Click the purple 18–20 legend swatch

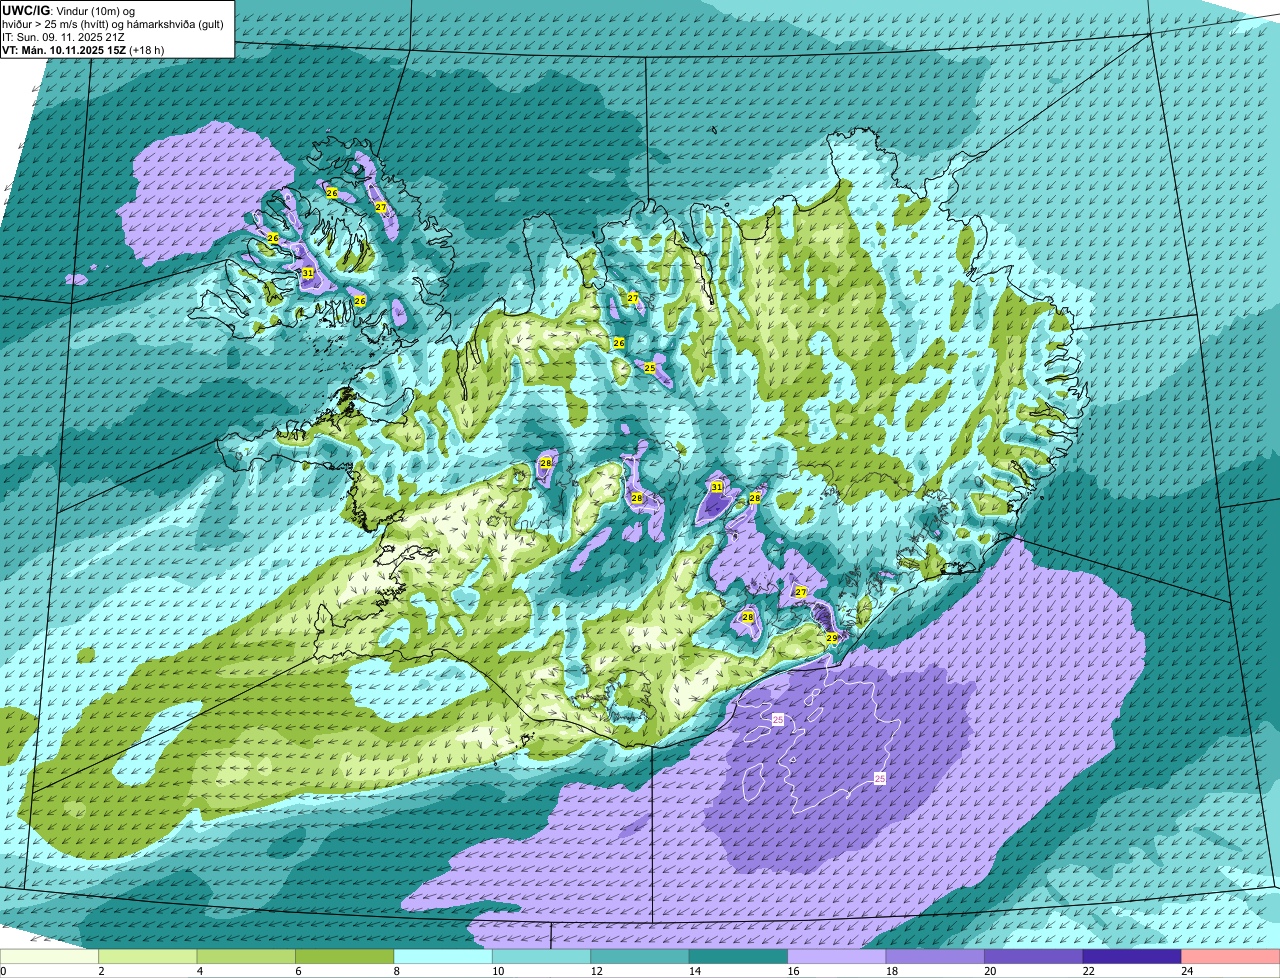pos(937,957)
